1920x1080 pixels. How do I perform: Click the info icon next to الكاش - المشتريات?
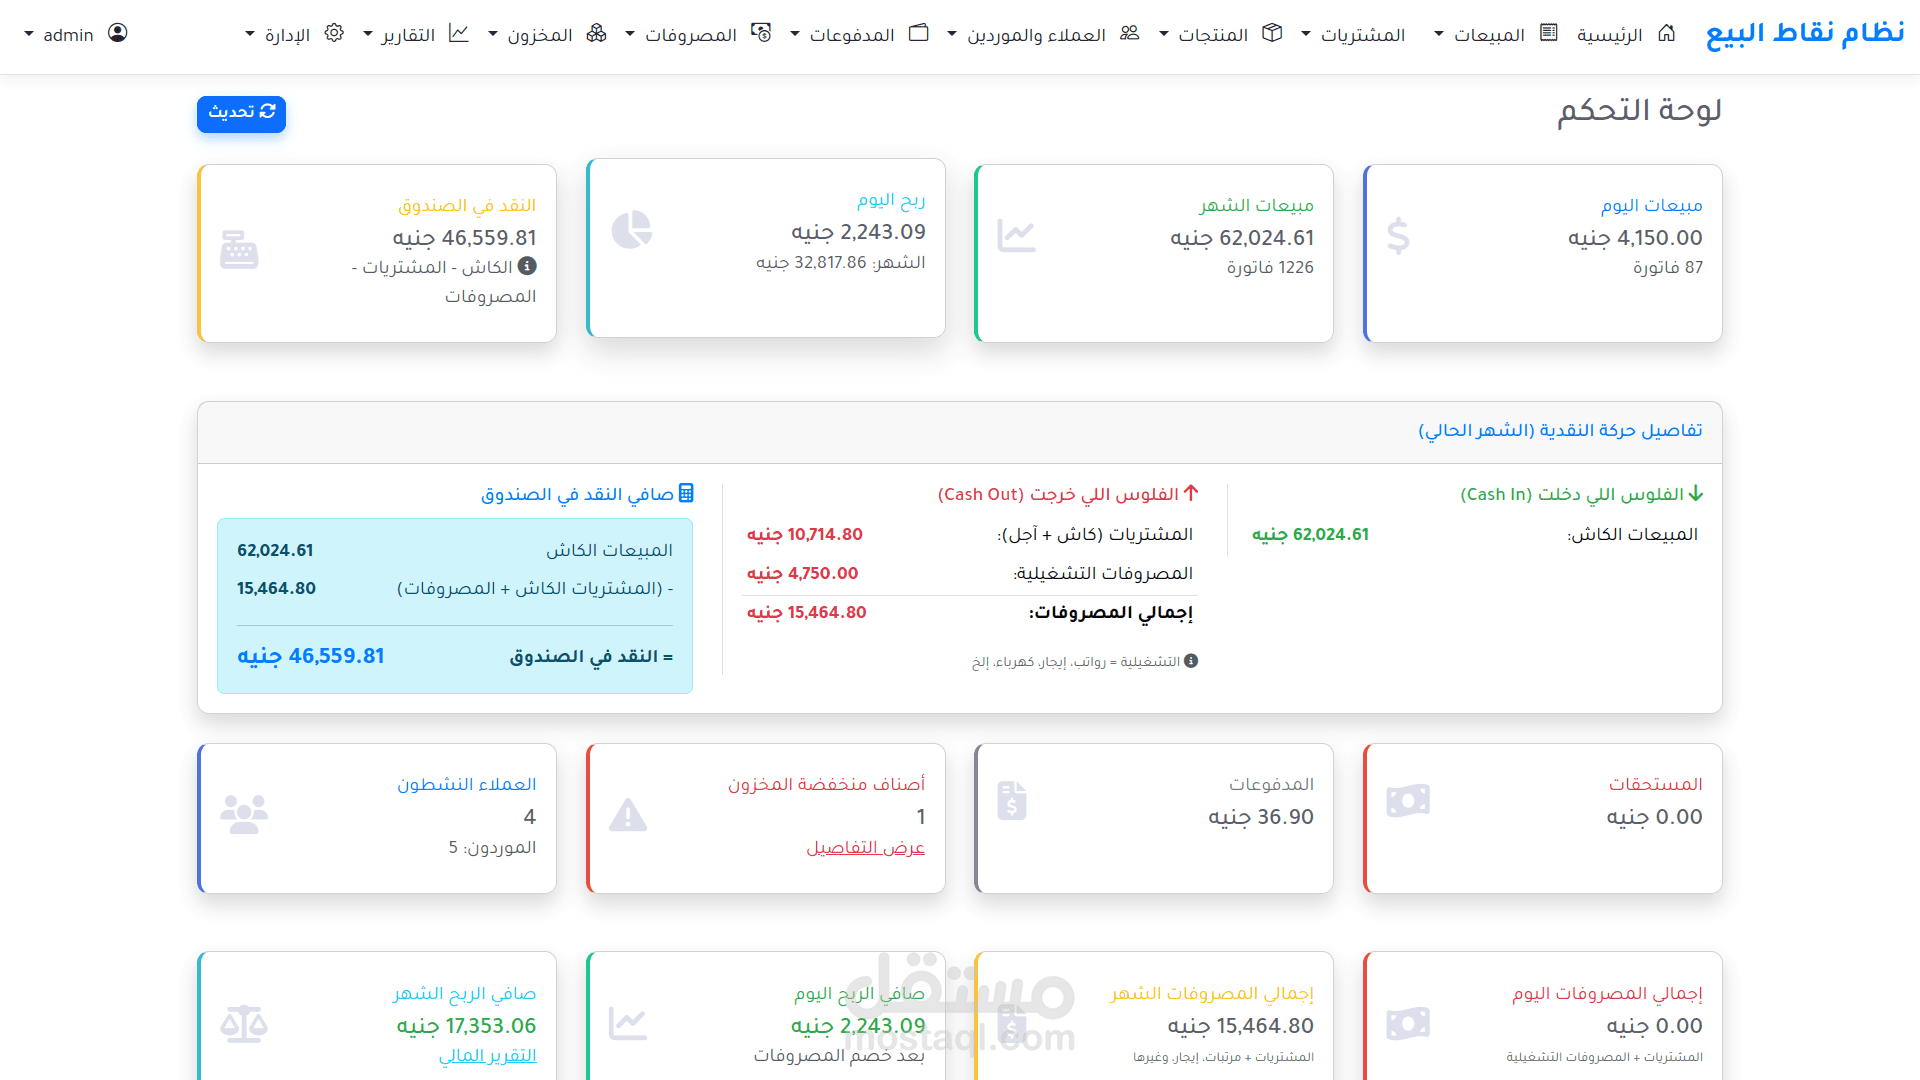coord(527,266)
